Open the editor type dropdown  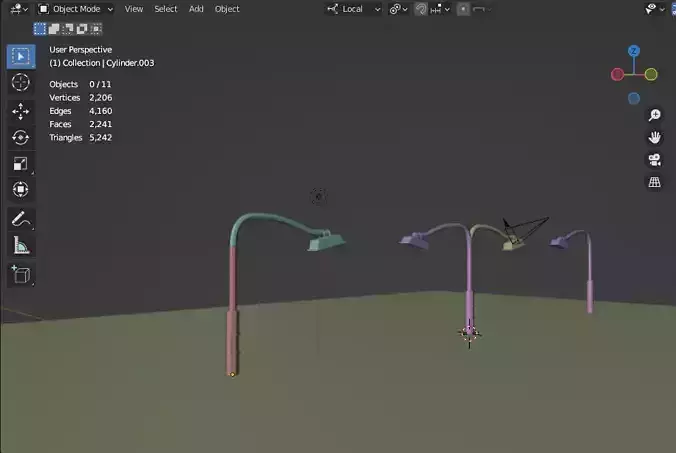tap(19, 9)
